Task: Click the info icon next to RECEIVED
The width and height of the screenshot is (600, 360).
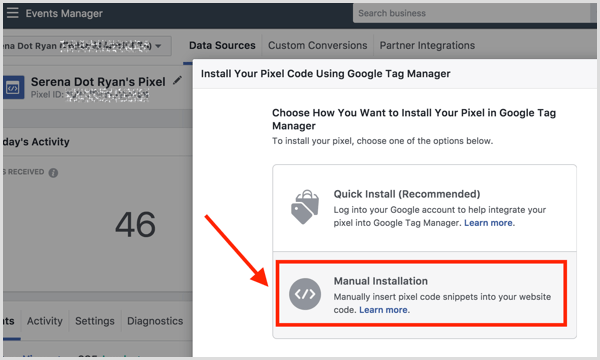Action: click(53, 173)
